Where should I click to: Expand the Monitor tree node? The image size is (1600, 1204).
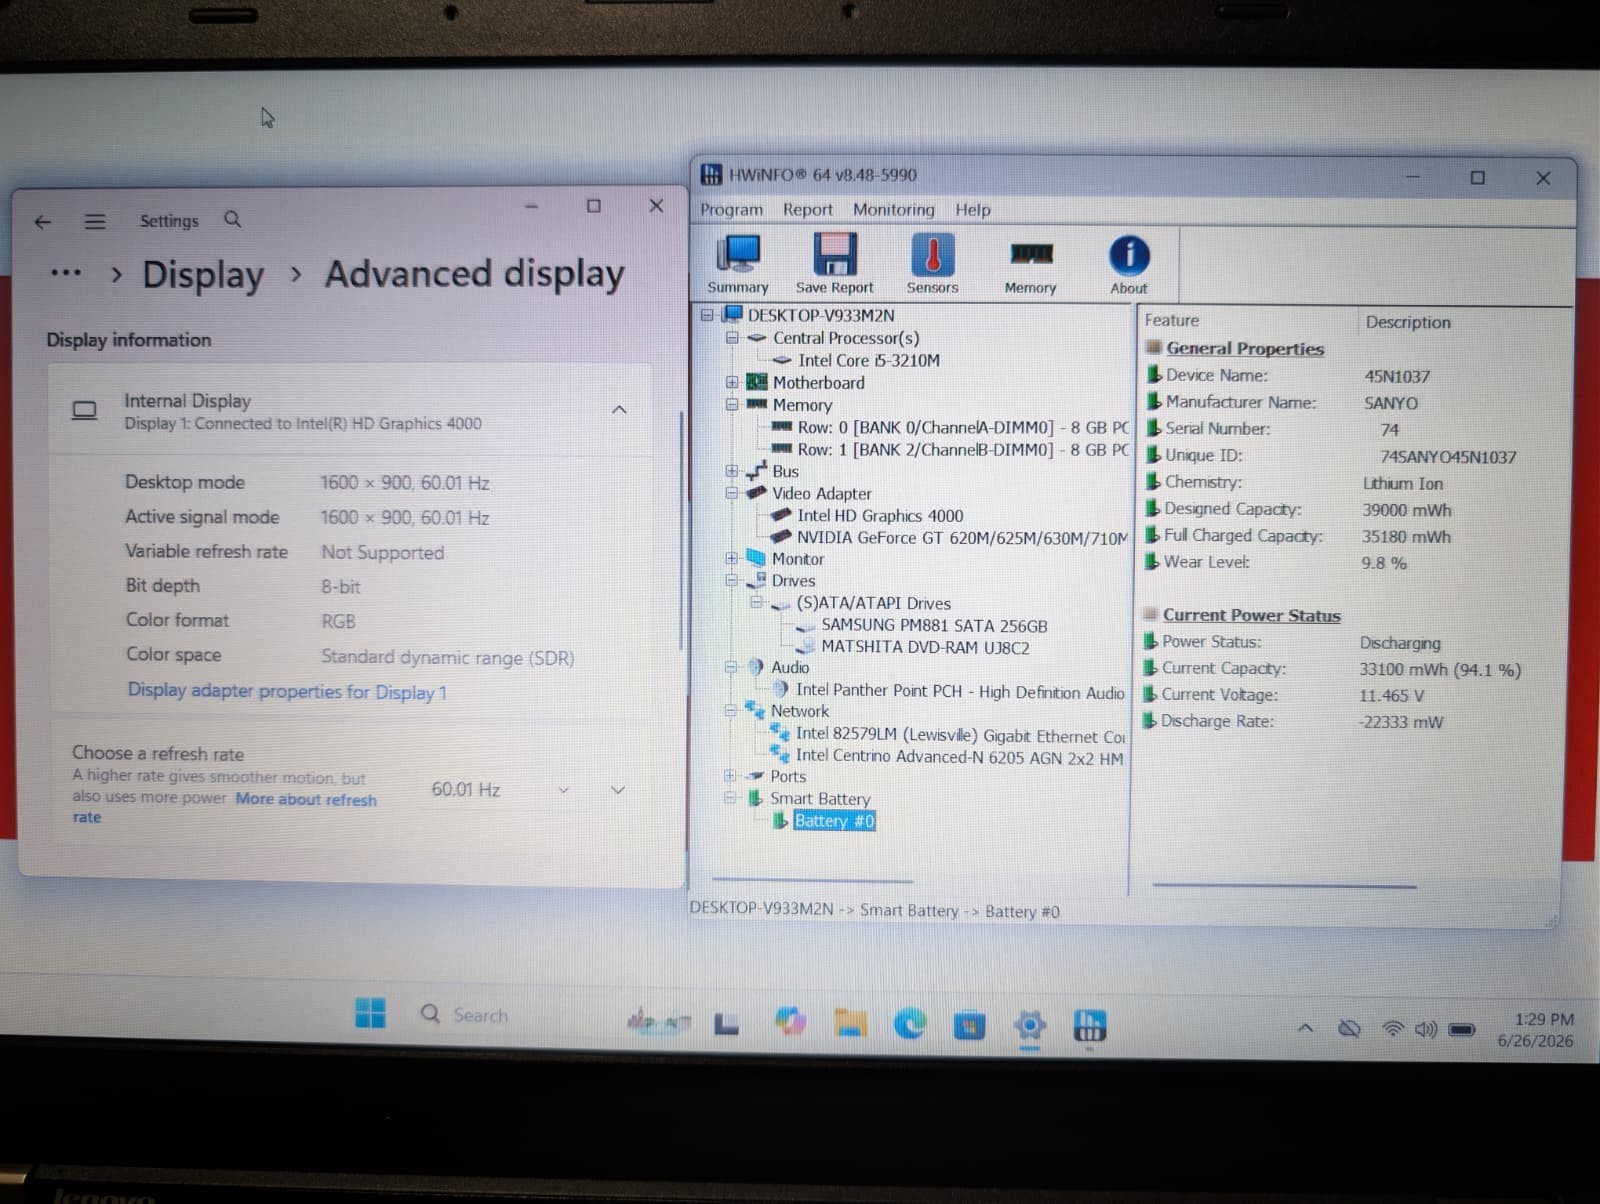[732, 559]
